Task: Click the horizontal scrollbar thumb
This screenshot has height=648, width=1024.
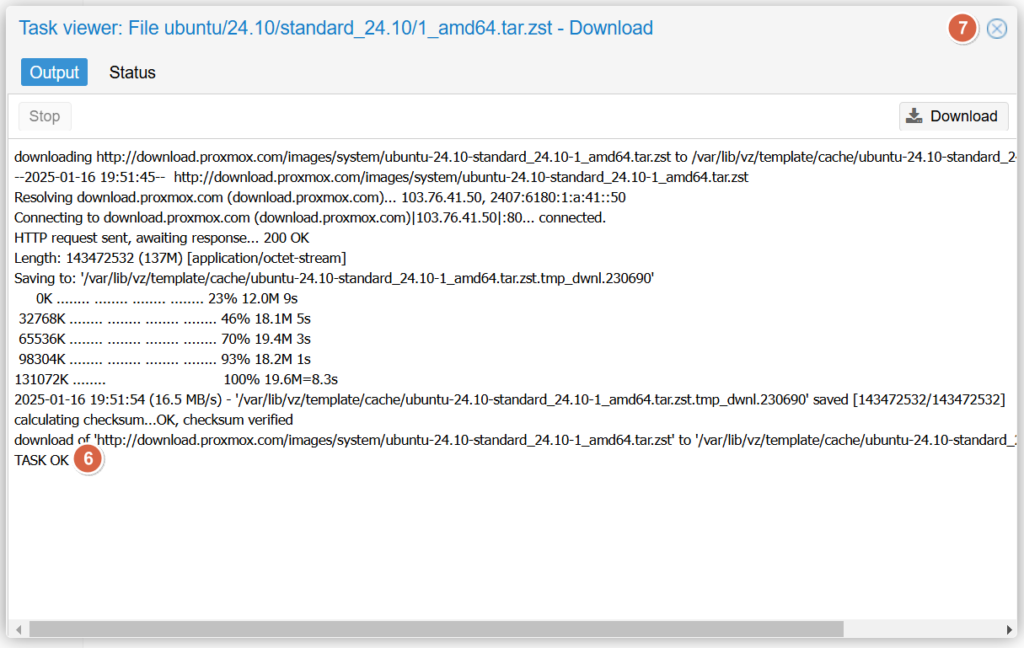Action: coord(435,629)
